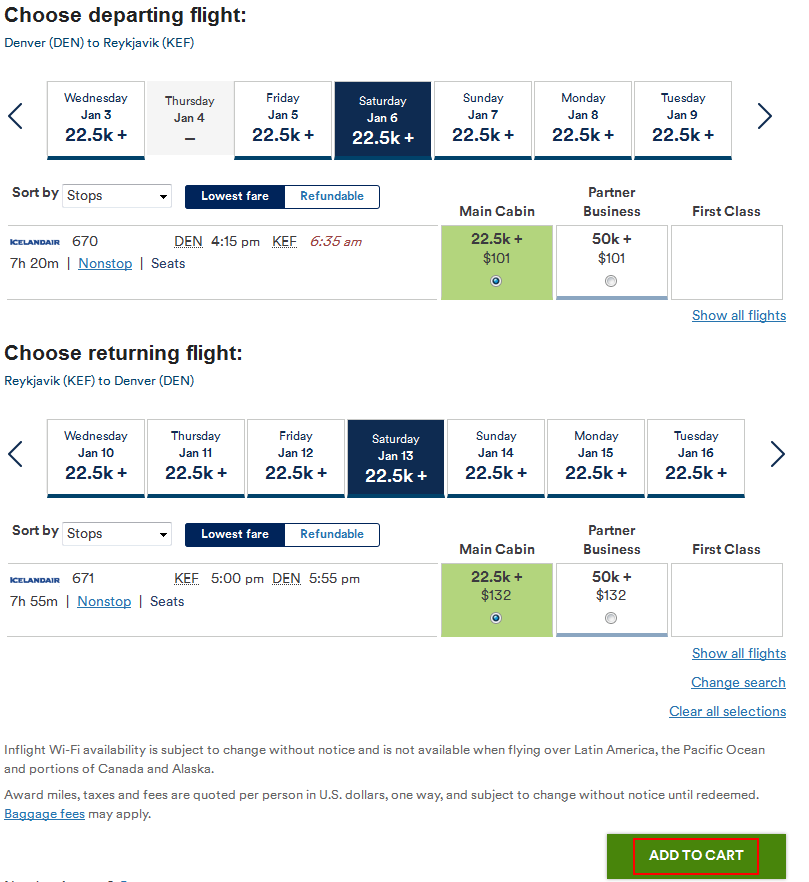
Task: Switch departing fares to Refundable
Action: [332, 196]
